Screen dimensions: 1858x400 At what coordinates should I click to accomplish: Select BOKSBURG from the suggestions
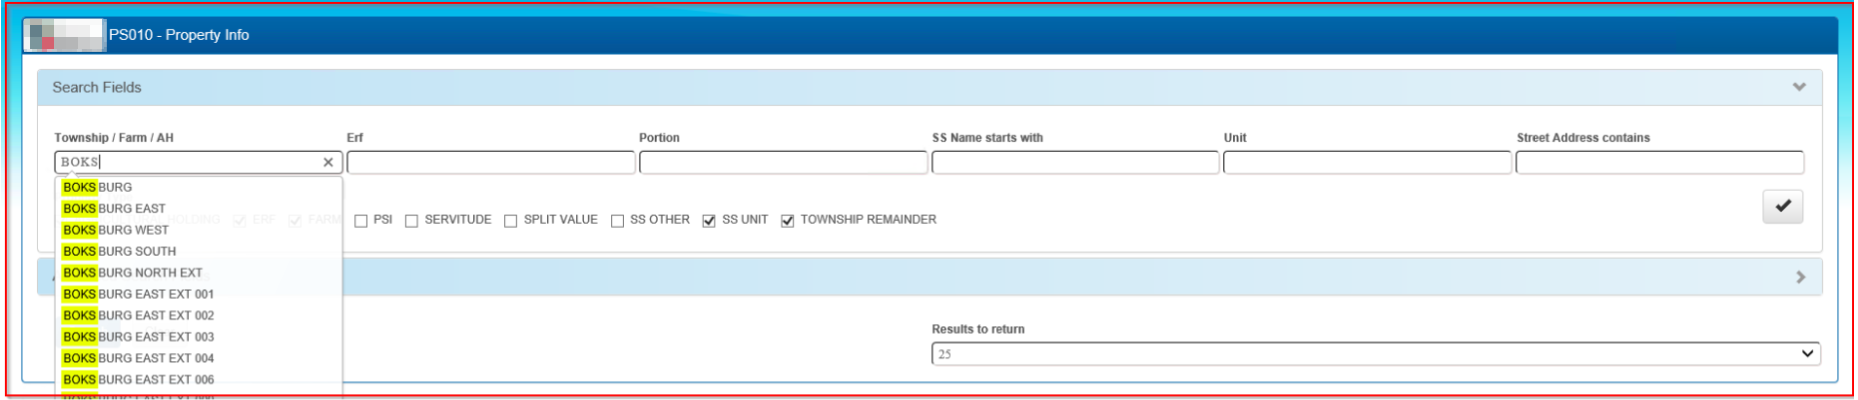98,187
